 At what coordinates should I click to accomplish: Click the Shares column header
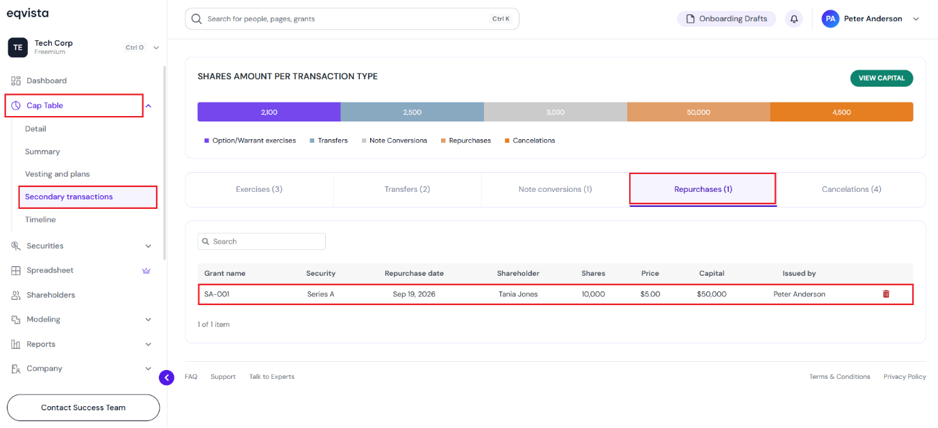click(x=593, y=274)
